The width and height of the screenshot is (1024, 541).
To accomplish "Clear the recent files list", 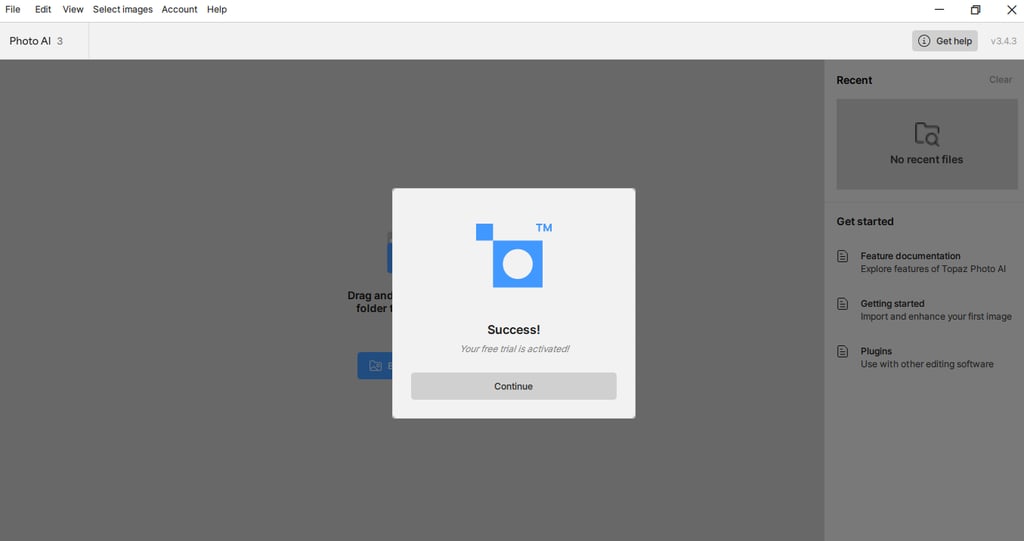I will 1000,80.
